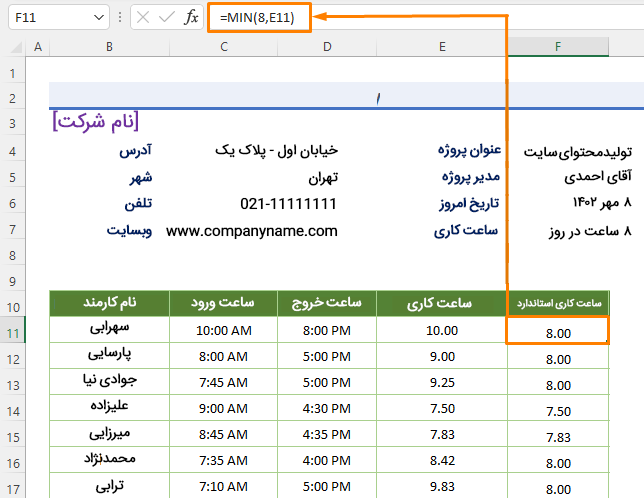The height and width of the screenshot is (498, 644).
Task: Select column F header
Action: coord(557,47)
